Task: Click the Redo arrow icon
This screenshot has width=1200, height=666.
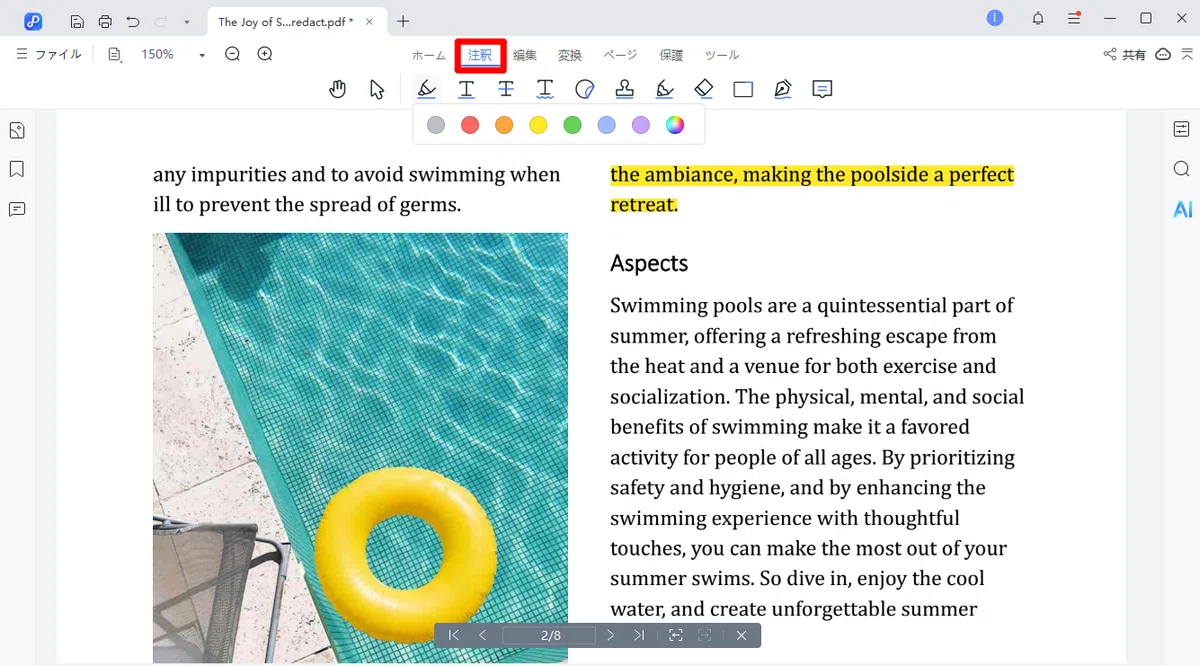Action: coord(160,21)
